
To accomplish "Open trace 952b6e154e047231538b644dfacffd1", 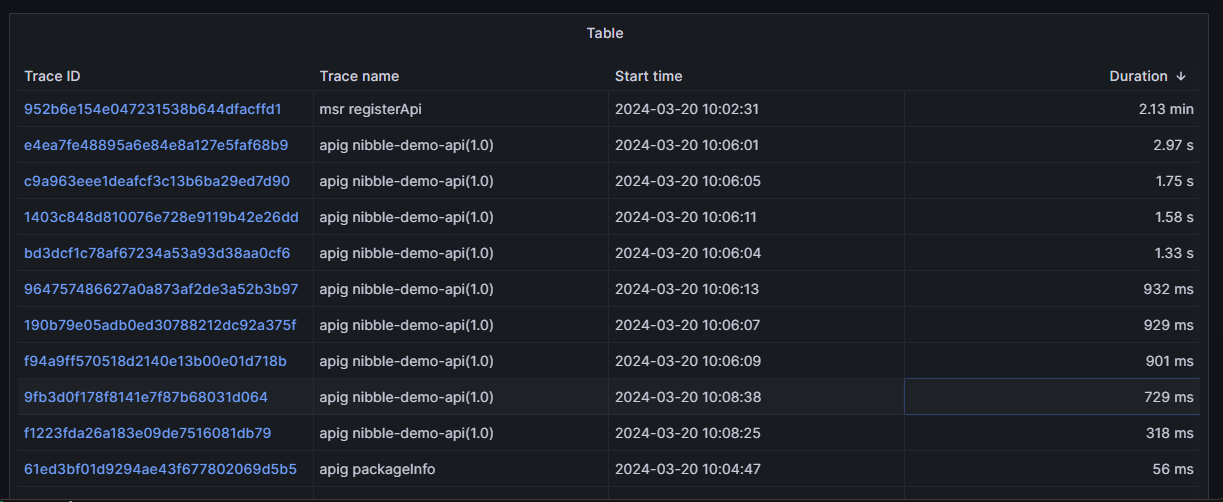I will point(152,109).
